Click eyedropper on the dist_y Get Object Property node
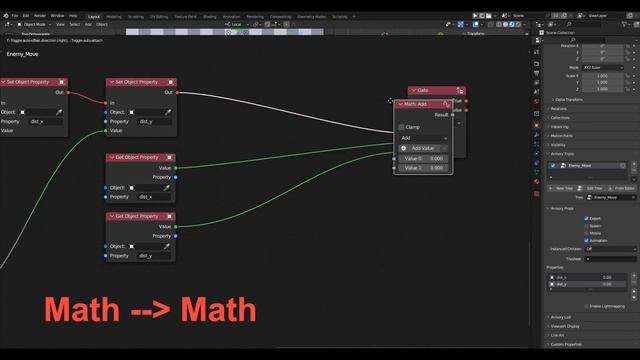Screen dimensions: 640x360 [x=167, y=246]
